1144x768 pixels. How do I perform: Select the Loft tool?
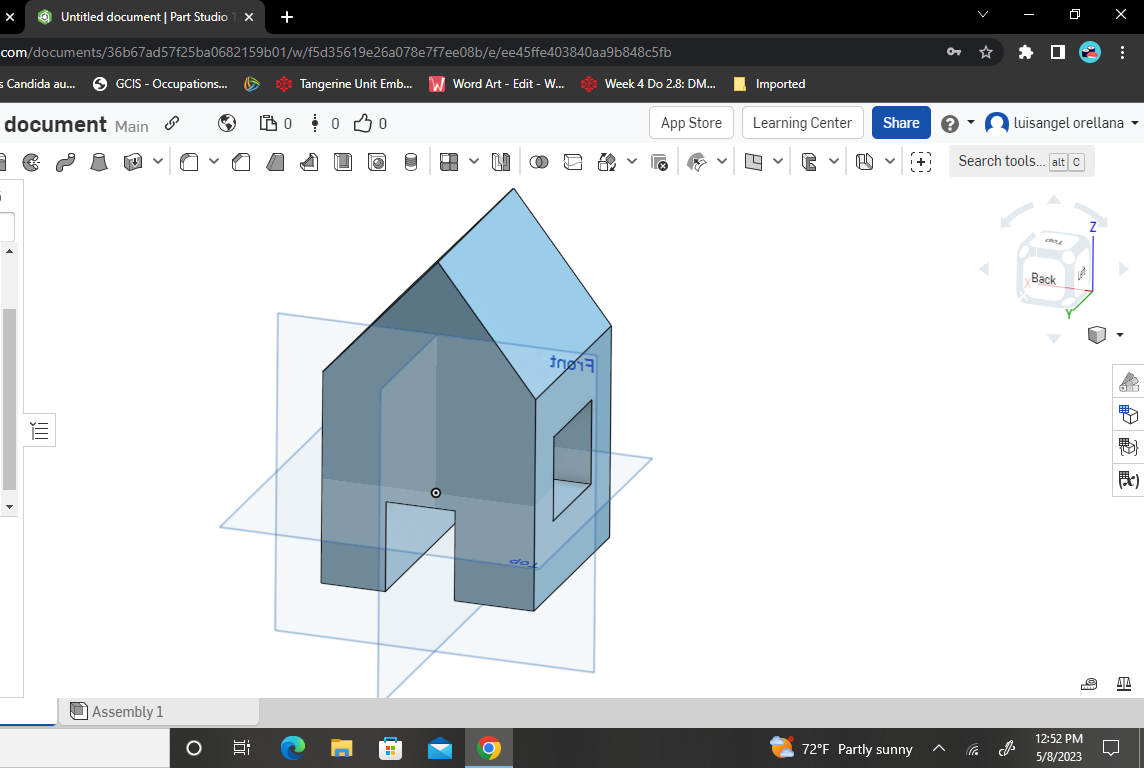pos(99,161)
